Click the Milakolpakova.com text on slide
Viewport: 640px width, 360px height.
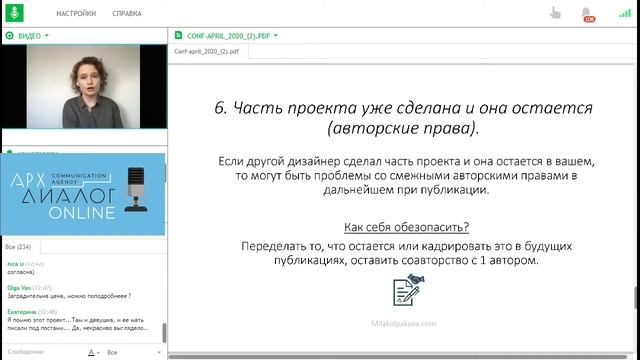click(404, 324)
